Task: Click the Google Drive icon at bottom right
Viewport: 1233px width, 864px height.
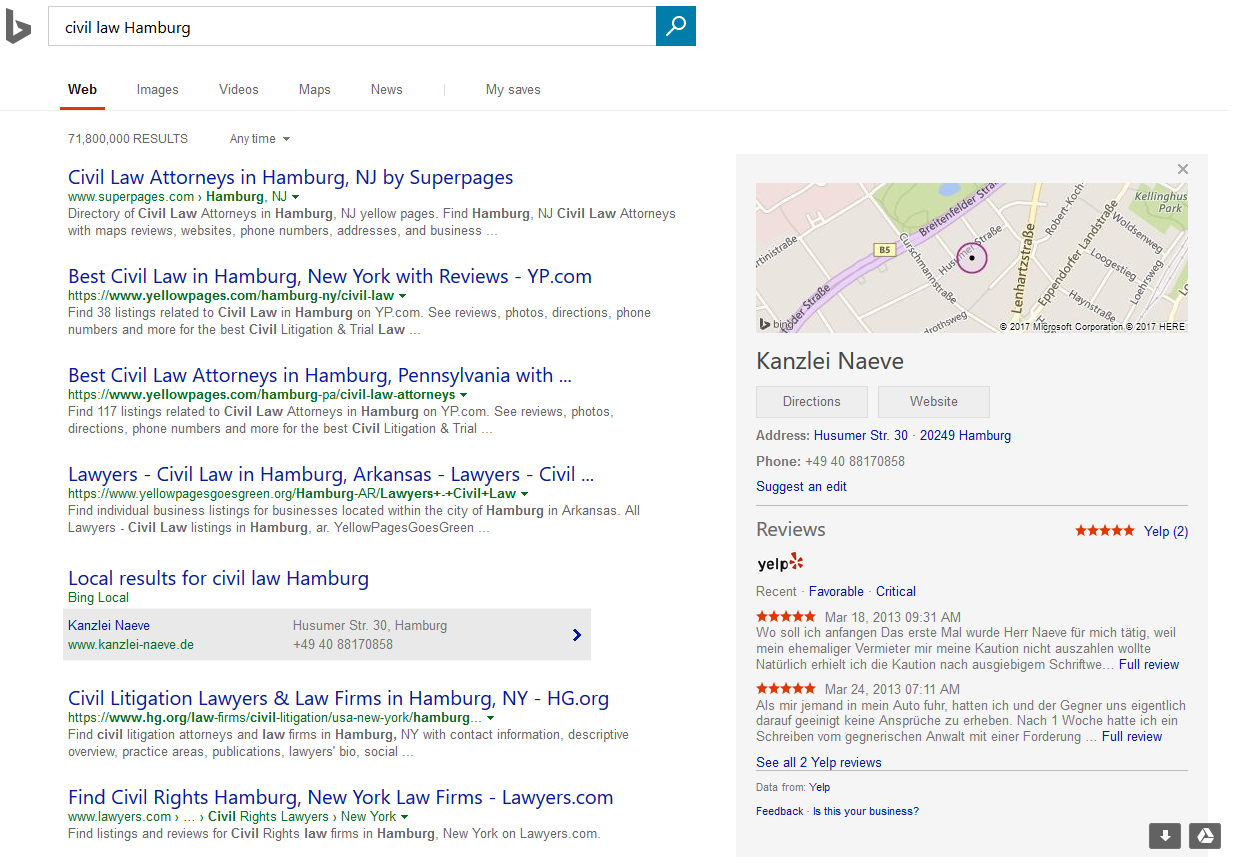Action: (1205, 836)
